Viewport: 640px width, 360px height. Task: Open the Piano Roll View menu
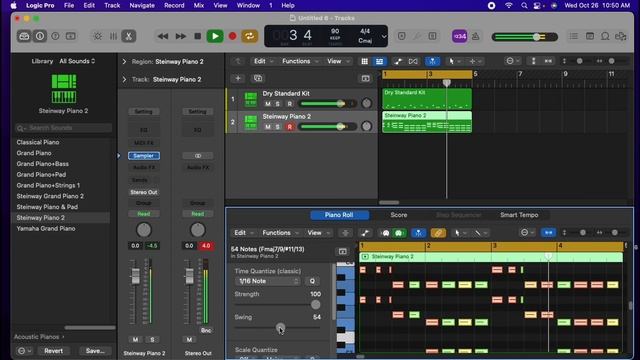pyautogui.click(x=318, y=233)
